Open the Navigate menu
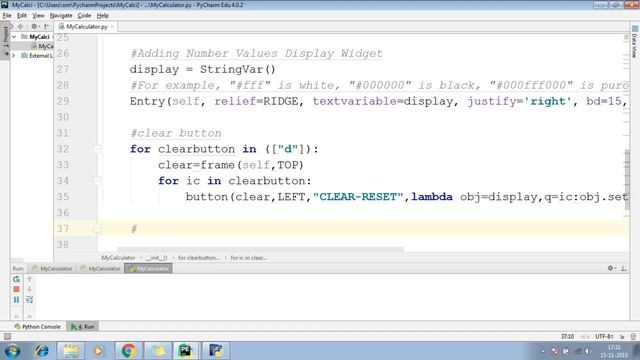The image size is (640, 360). [x=61, y=16]
